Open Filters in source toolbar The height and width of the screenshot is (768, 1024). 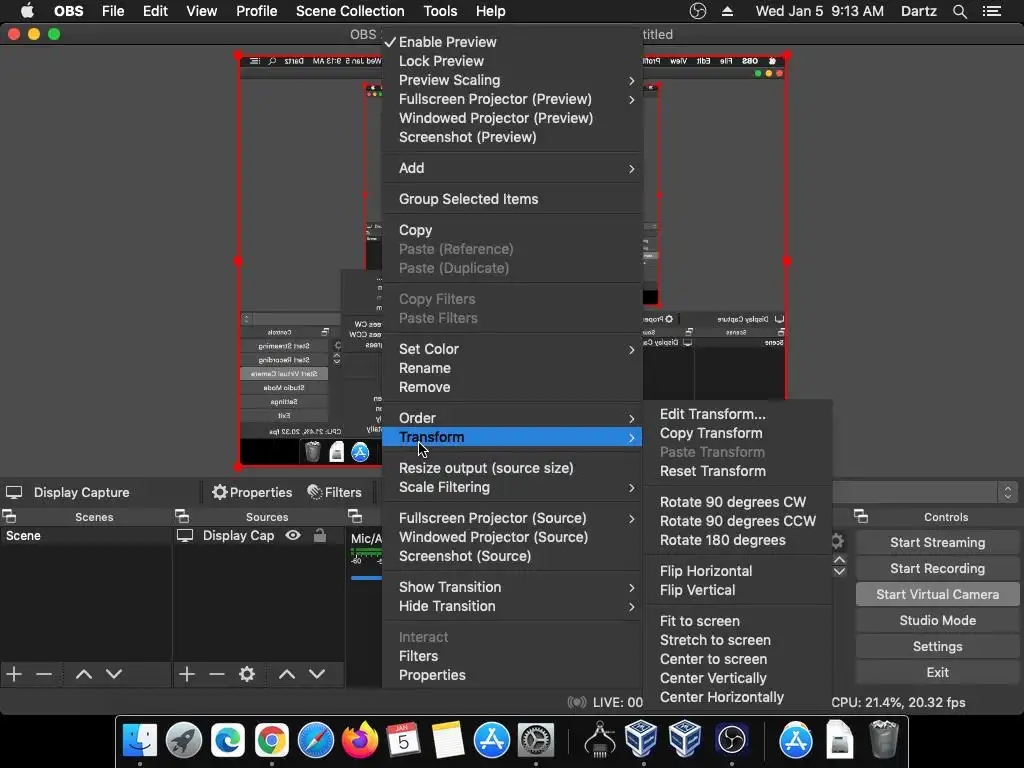click(x=334, y=492)
